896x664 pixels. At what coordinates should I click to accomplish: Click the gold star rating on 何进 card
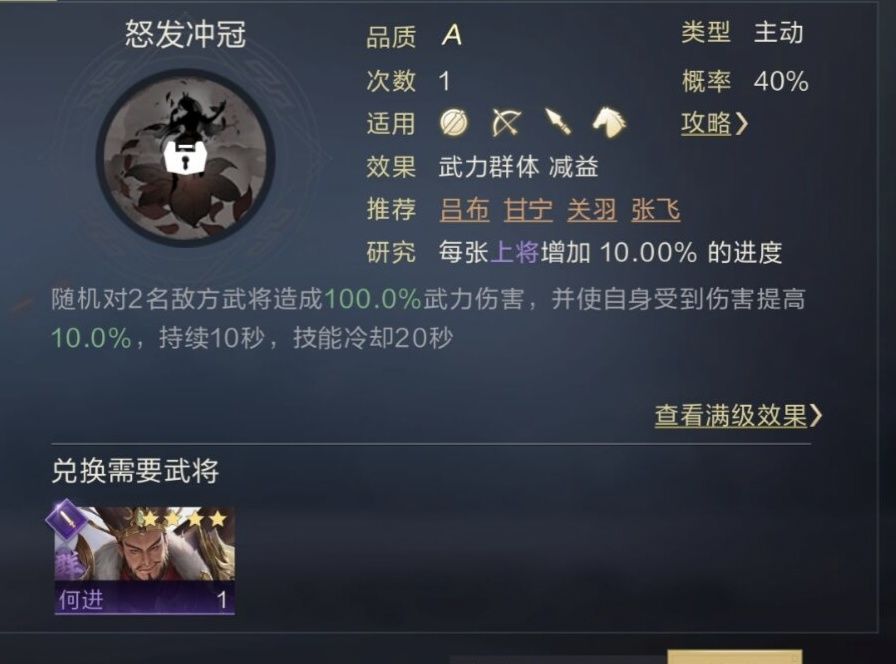(183, 519)
